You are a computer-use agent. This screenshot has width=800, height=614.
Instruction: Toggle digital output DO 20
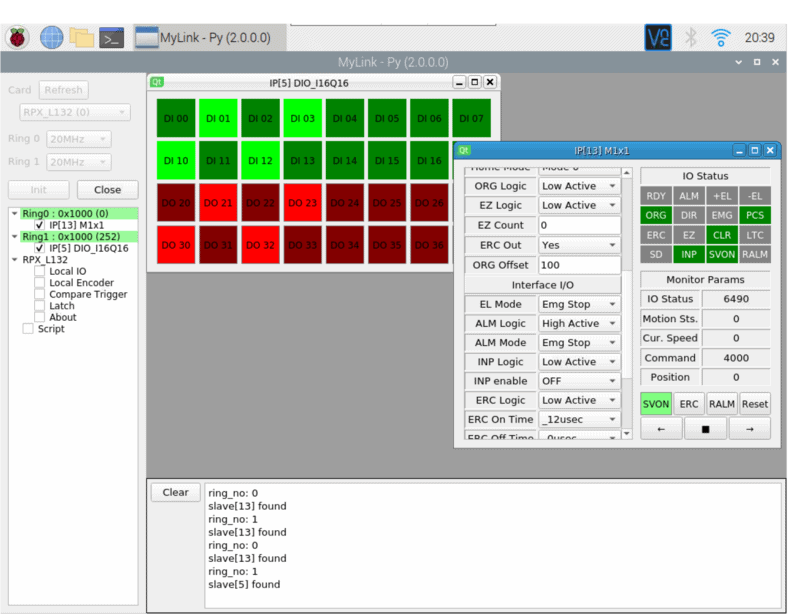click(x=176, y=203)
